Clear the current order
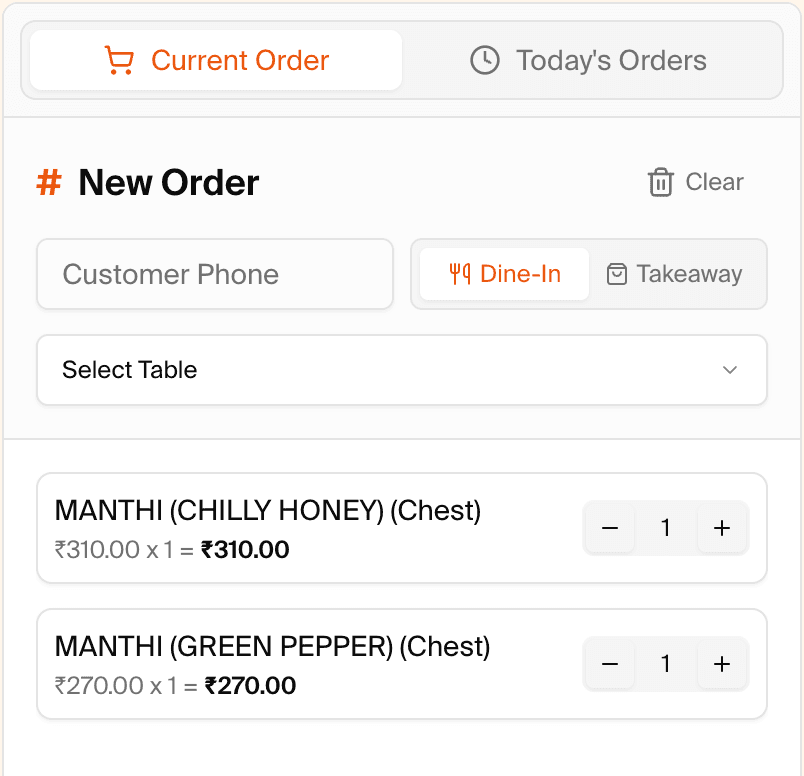 point(694,182)
